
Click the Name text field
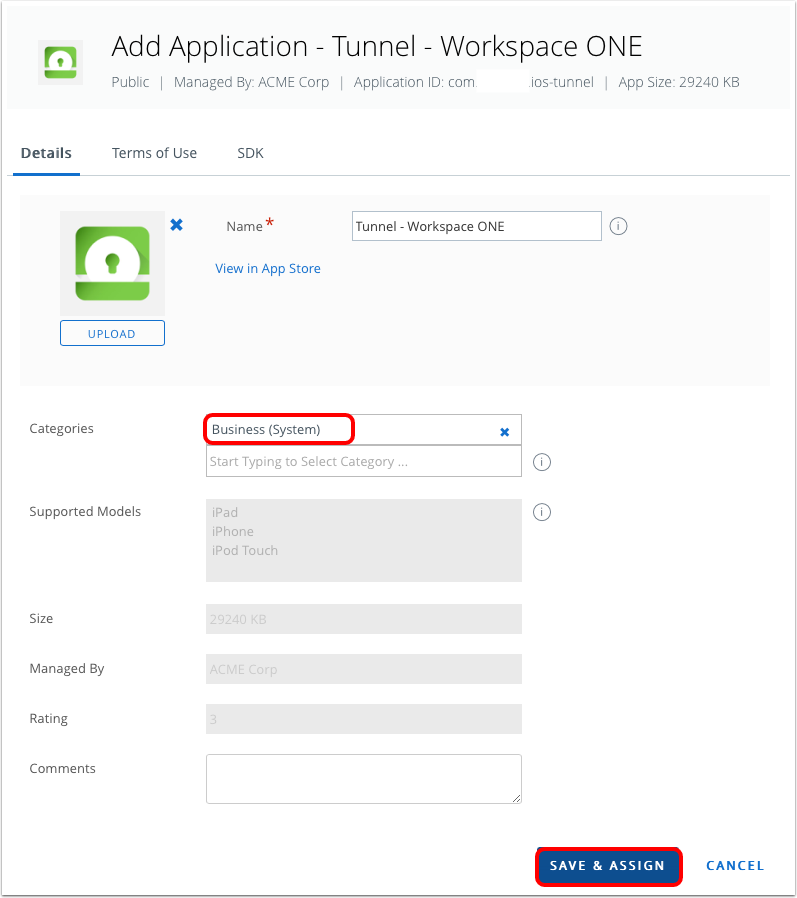click(x=476, y=226)
